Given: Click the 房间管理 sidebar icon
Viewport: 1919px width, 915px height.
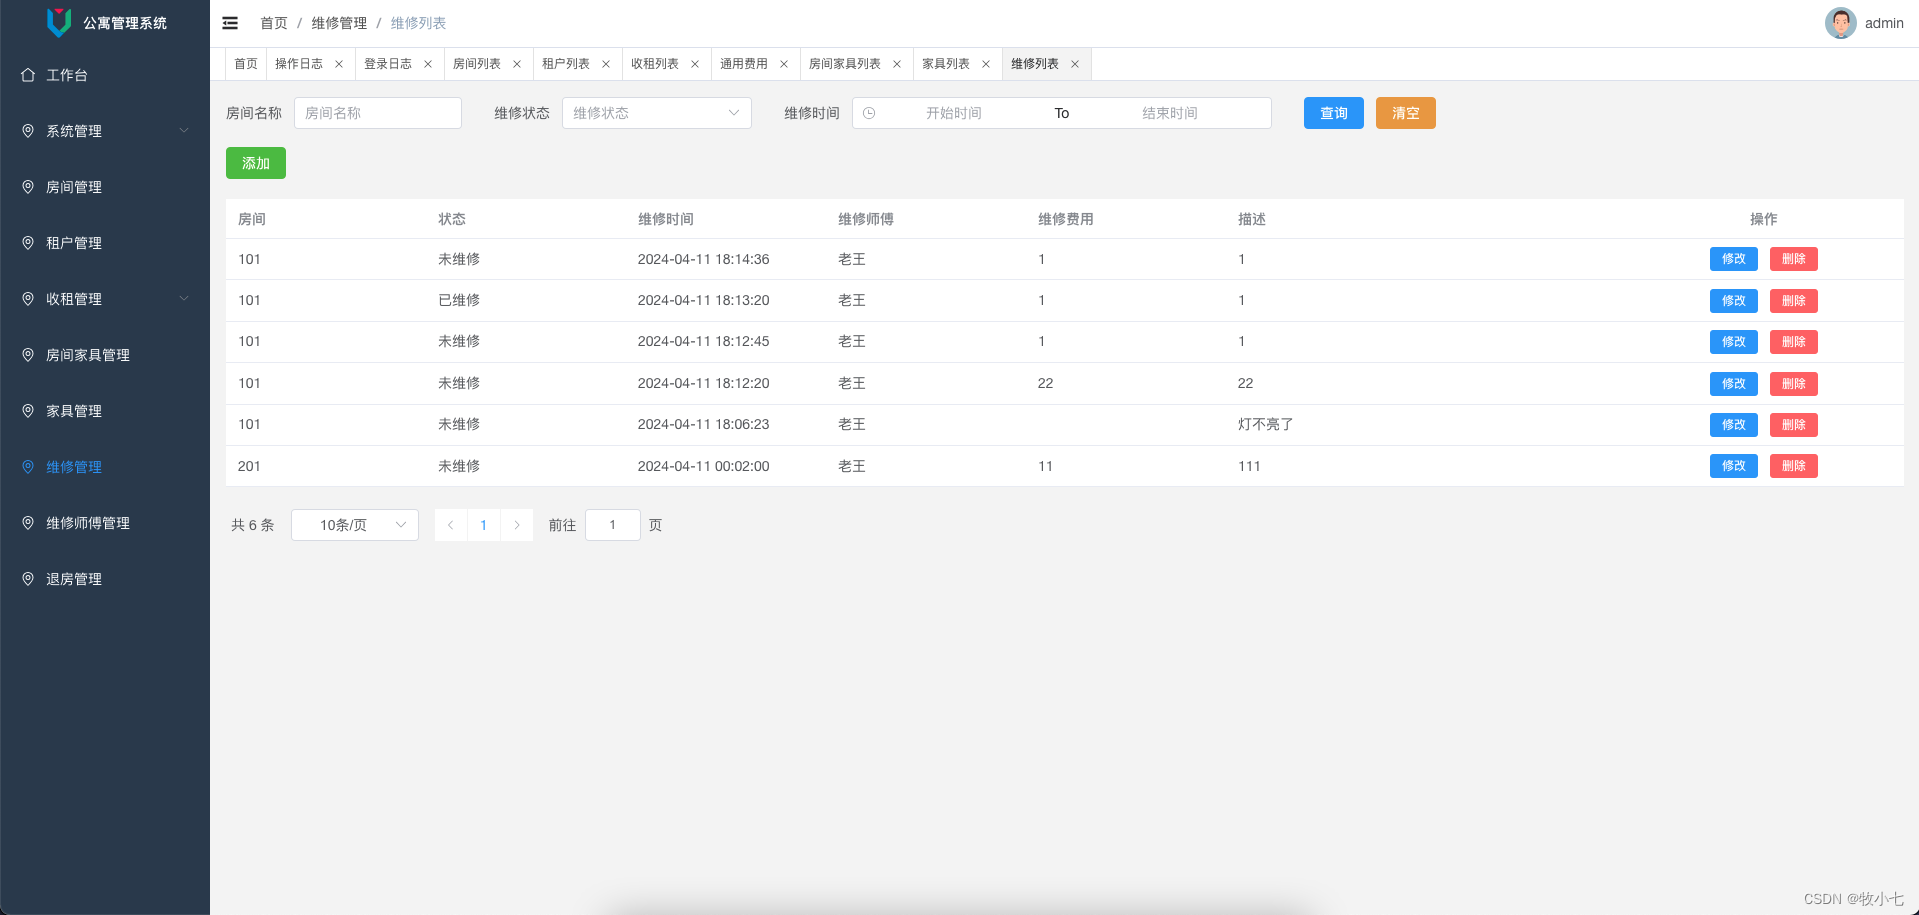Looking at the screenshot, I should pos(28,187).
